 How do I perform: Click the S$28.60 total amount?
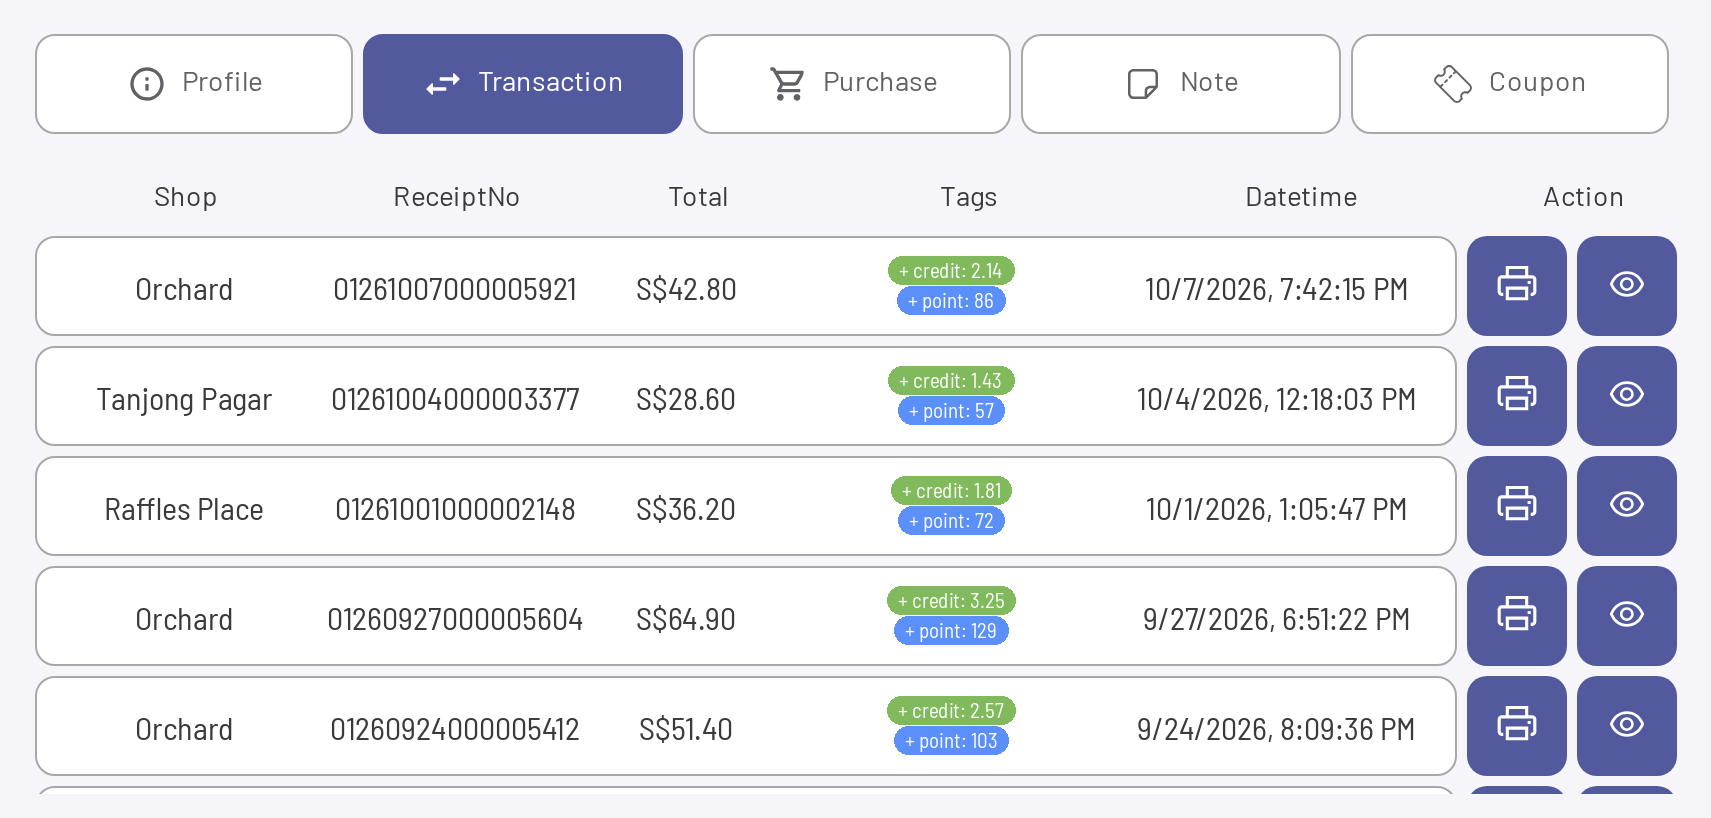click(x=686, y=400)
